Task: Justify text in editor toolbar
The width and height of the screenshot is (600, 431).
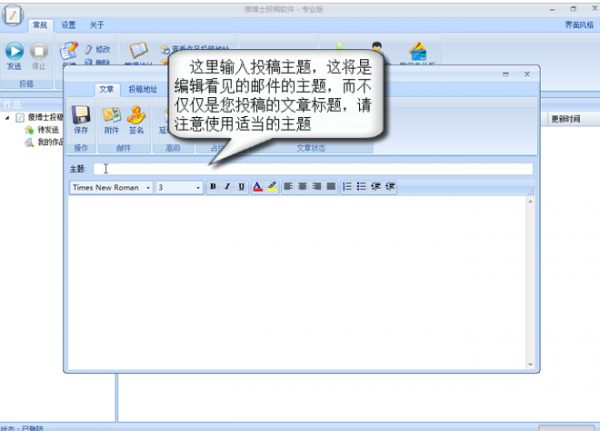Action: pyautogui.click(x=331, y=186)
